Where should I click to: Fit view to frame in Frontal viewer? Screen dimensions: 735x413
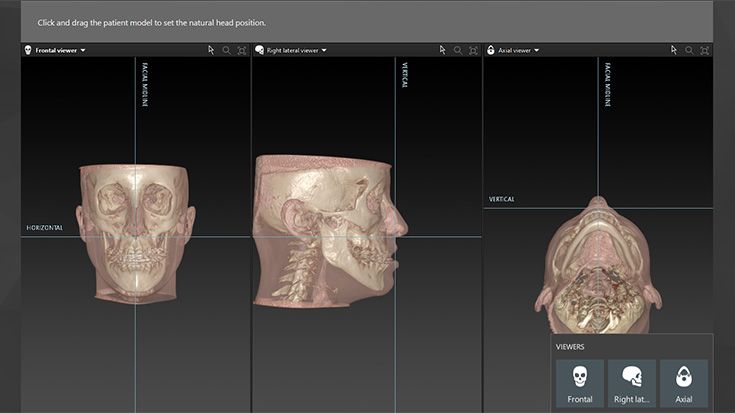point(242,51)
